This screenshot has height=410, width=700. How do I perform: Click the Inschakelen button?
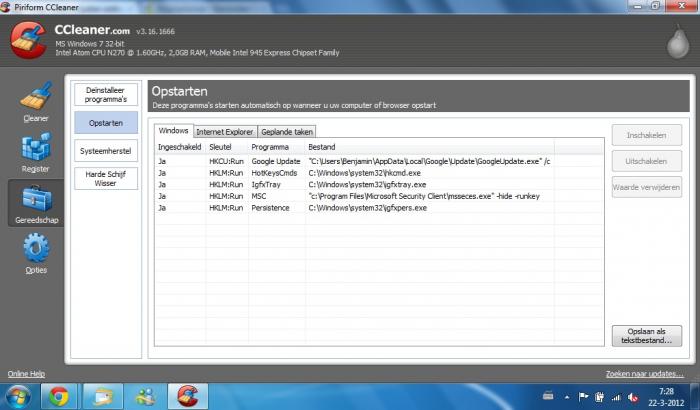point(646,135)
